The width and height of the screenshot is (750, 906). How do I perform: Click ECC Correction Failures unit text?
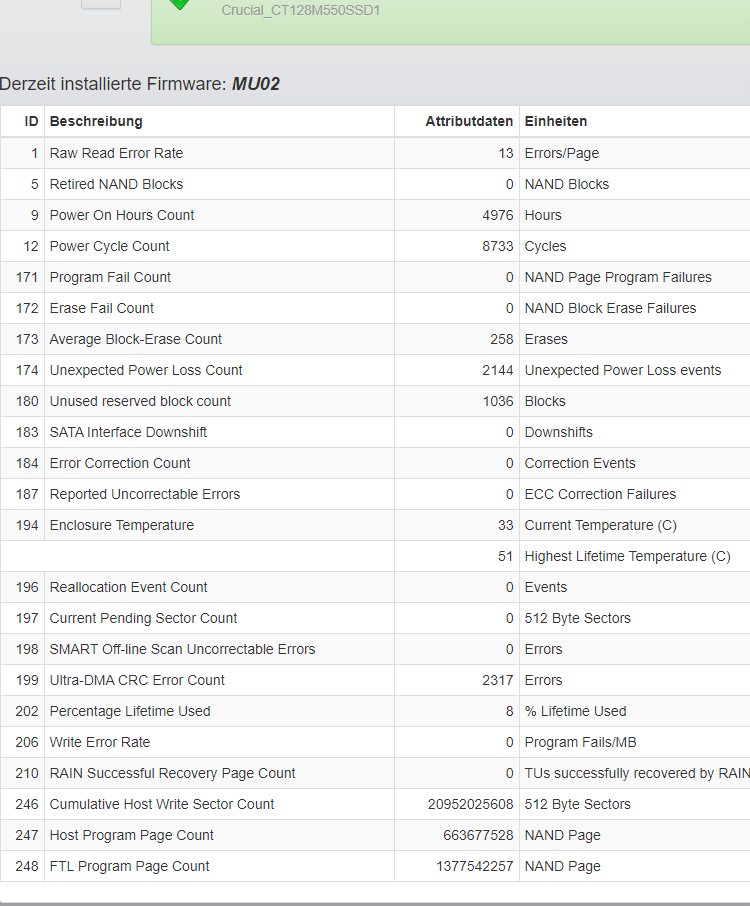[x=600, y=495]
